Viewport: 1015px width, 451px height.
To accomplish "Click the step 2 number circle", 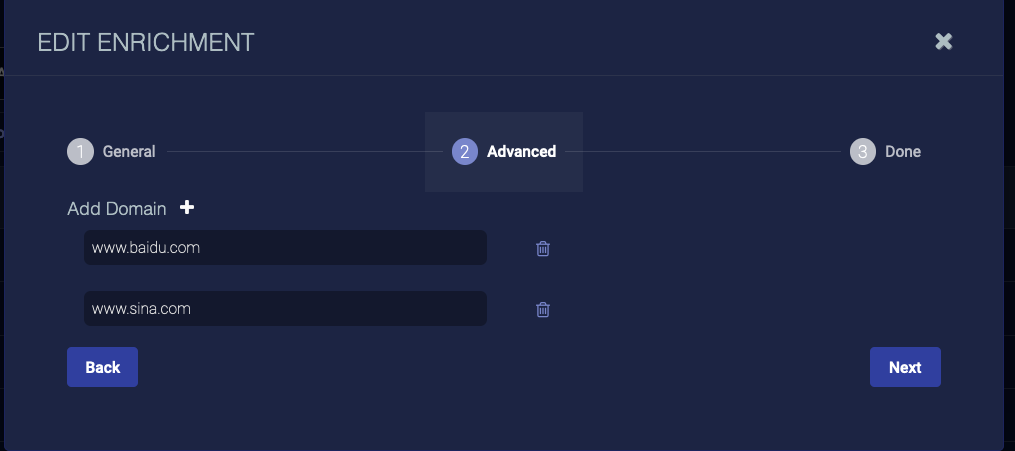I will [465, 152].
